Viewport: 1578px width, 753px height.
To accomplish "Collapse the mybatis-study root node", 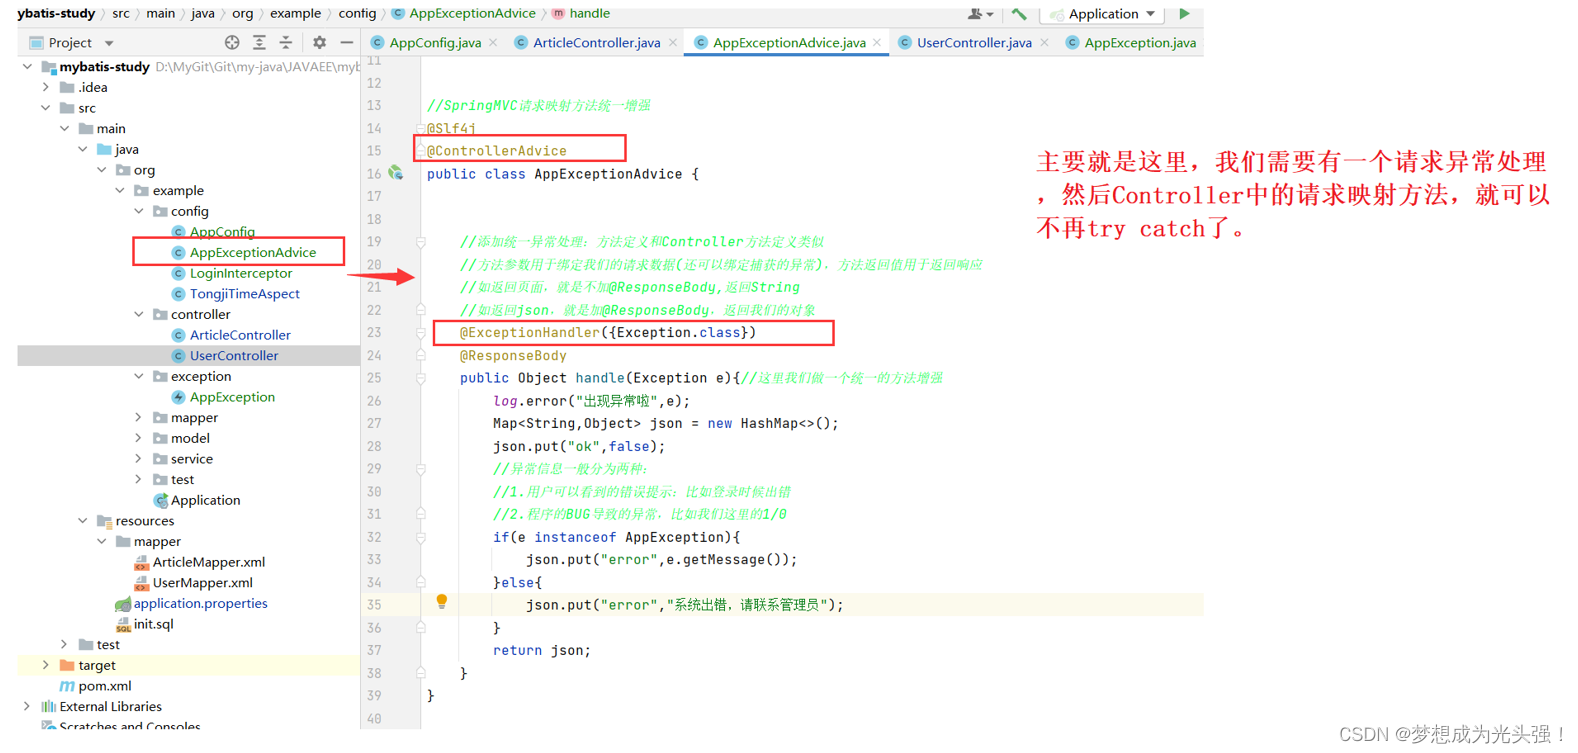I will coord(27,67).
